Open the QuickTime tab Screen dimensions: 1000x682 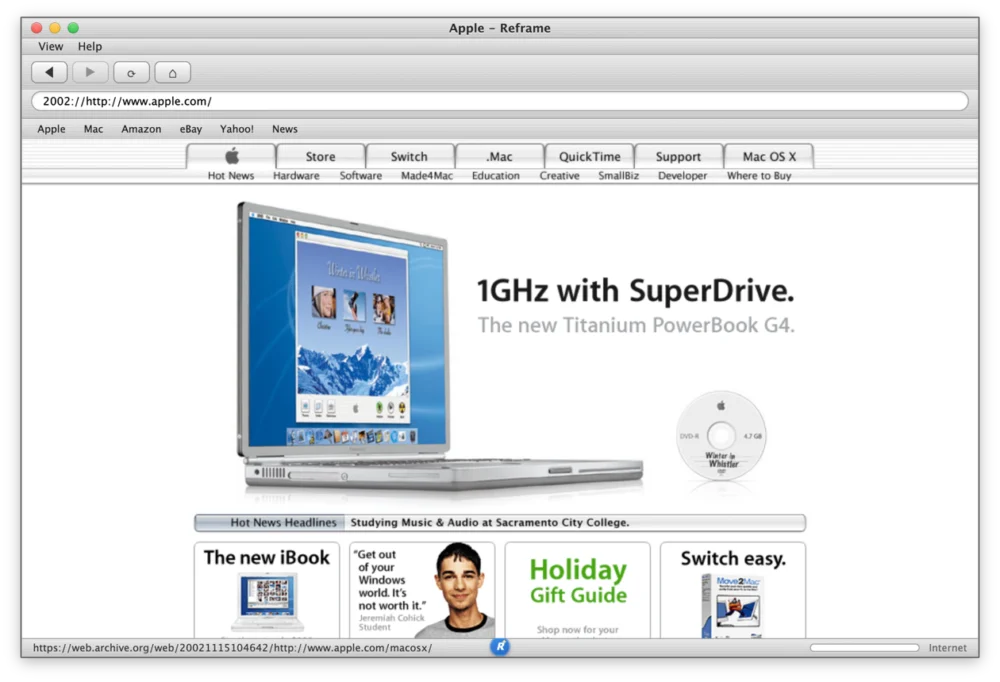[x=589, y=156]
